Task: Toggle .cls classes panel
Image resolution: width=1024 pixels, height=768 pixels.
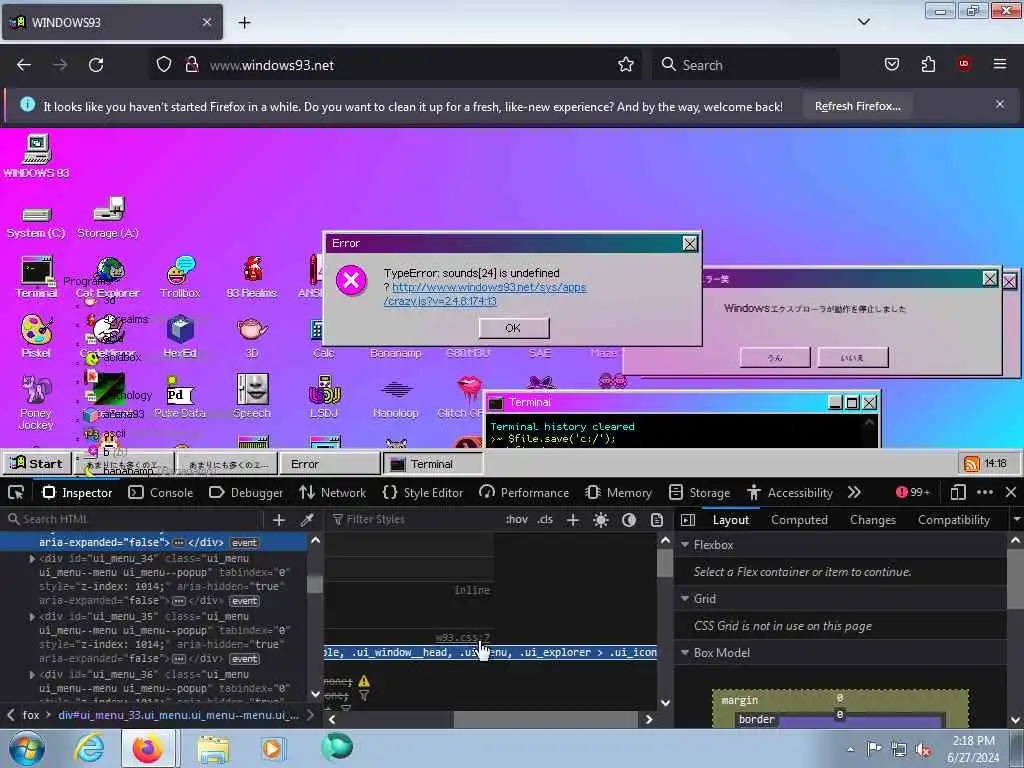Action: 545,520
